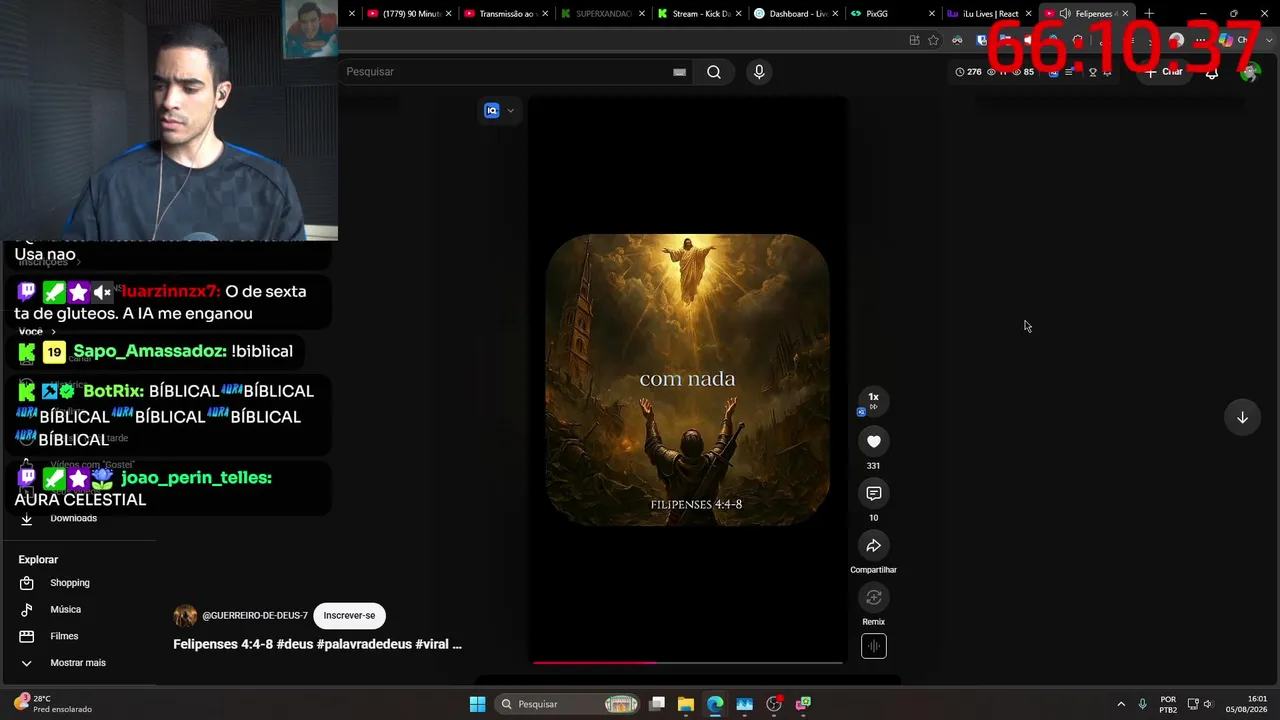Show hidden system tray icons
The height and width of the screenshot is (720, 1280).
[1120, 704]
